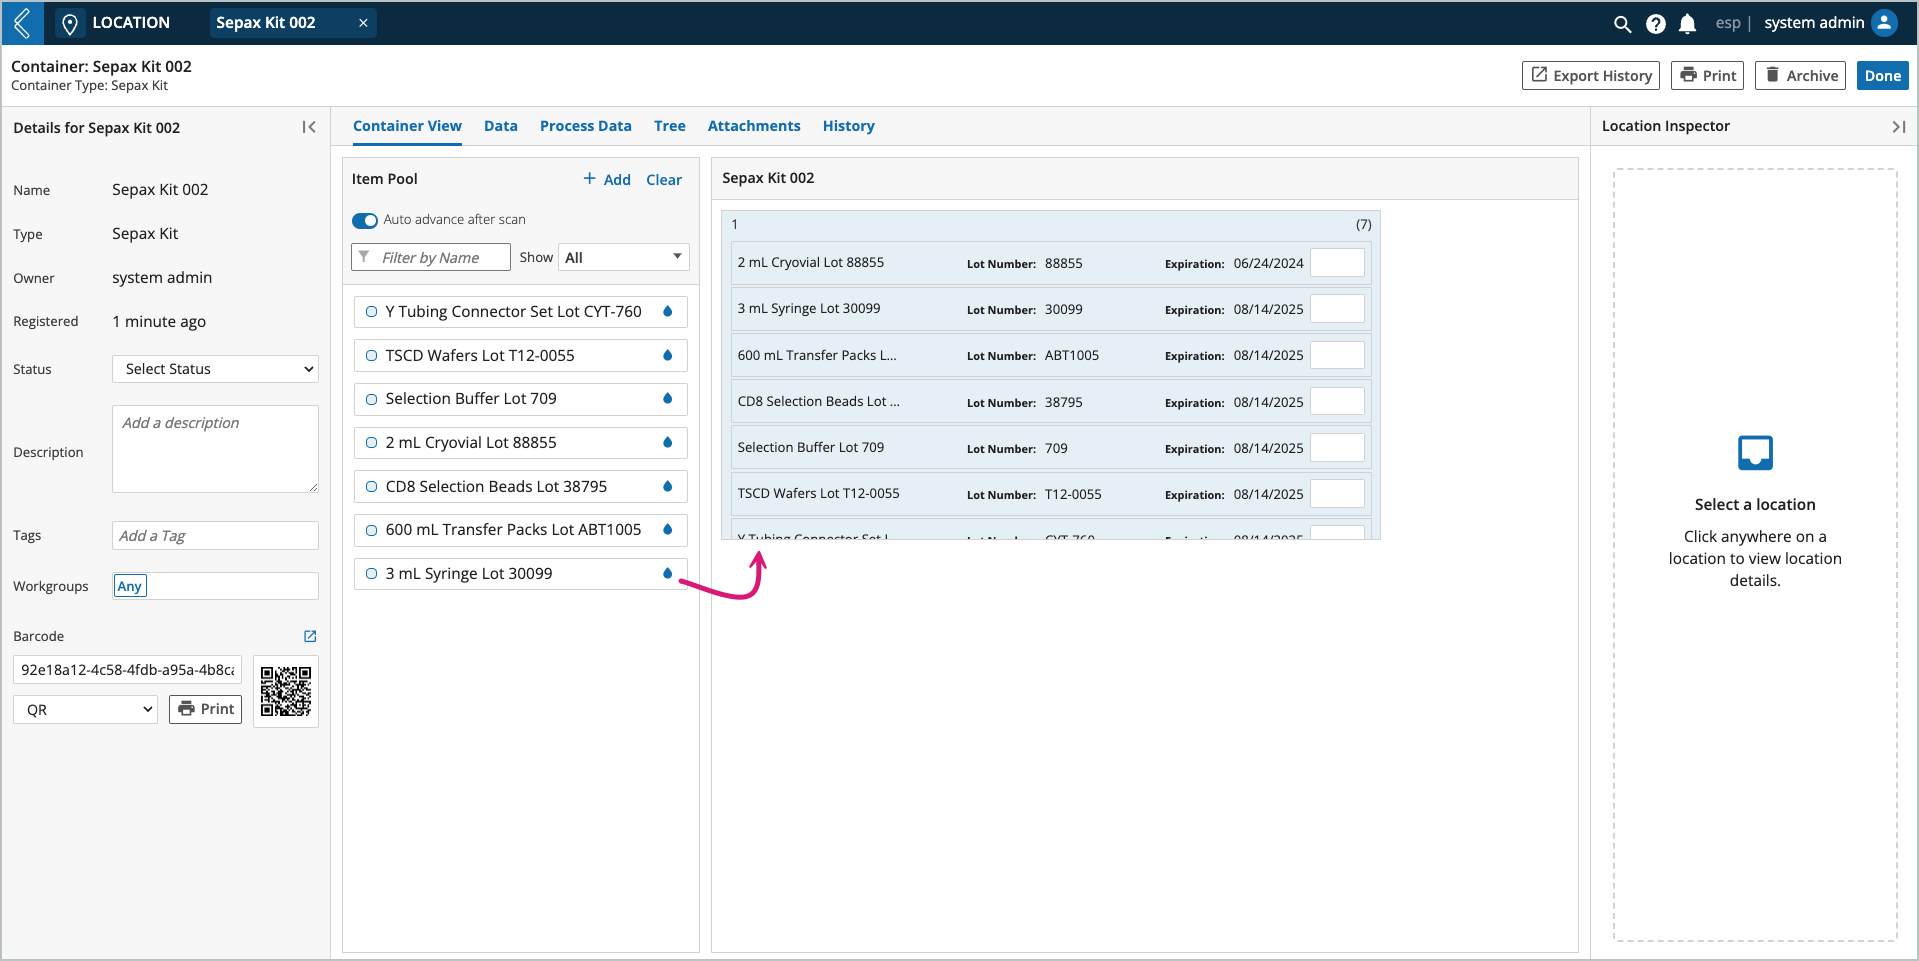Open search with magnifier icon
Screen dimensions: 1919x961
[x=1622, y=23]
